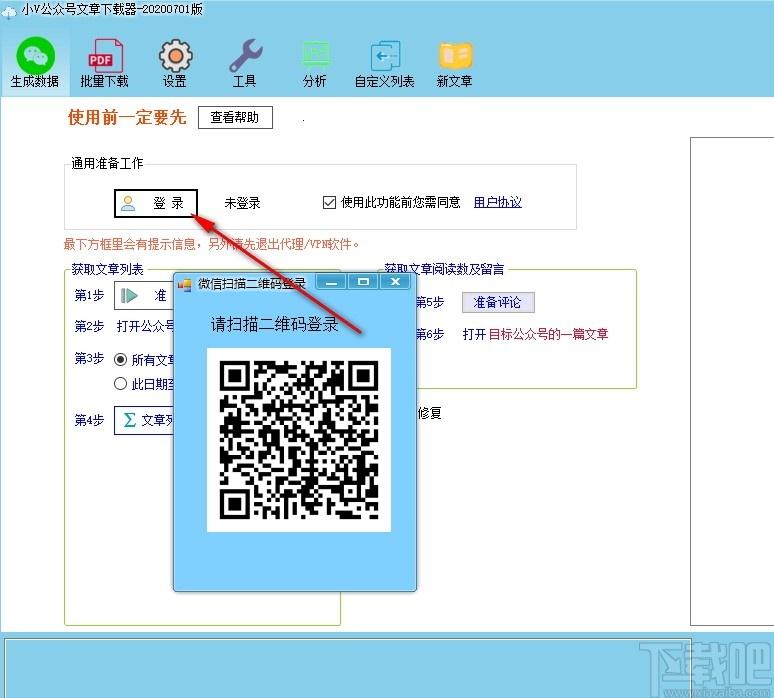Click the 未登录 status text
The width and height of the screenshot is (774, 698).
click(x=242, y=203)
